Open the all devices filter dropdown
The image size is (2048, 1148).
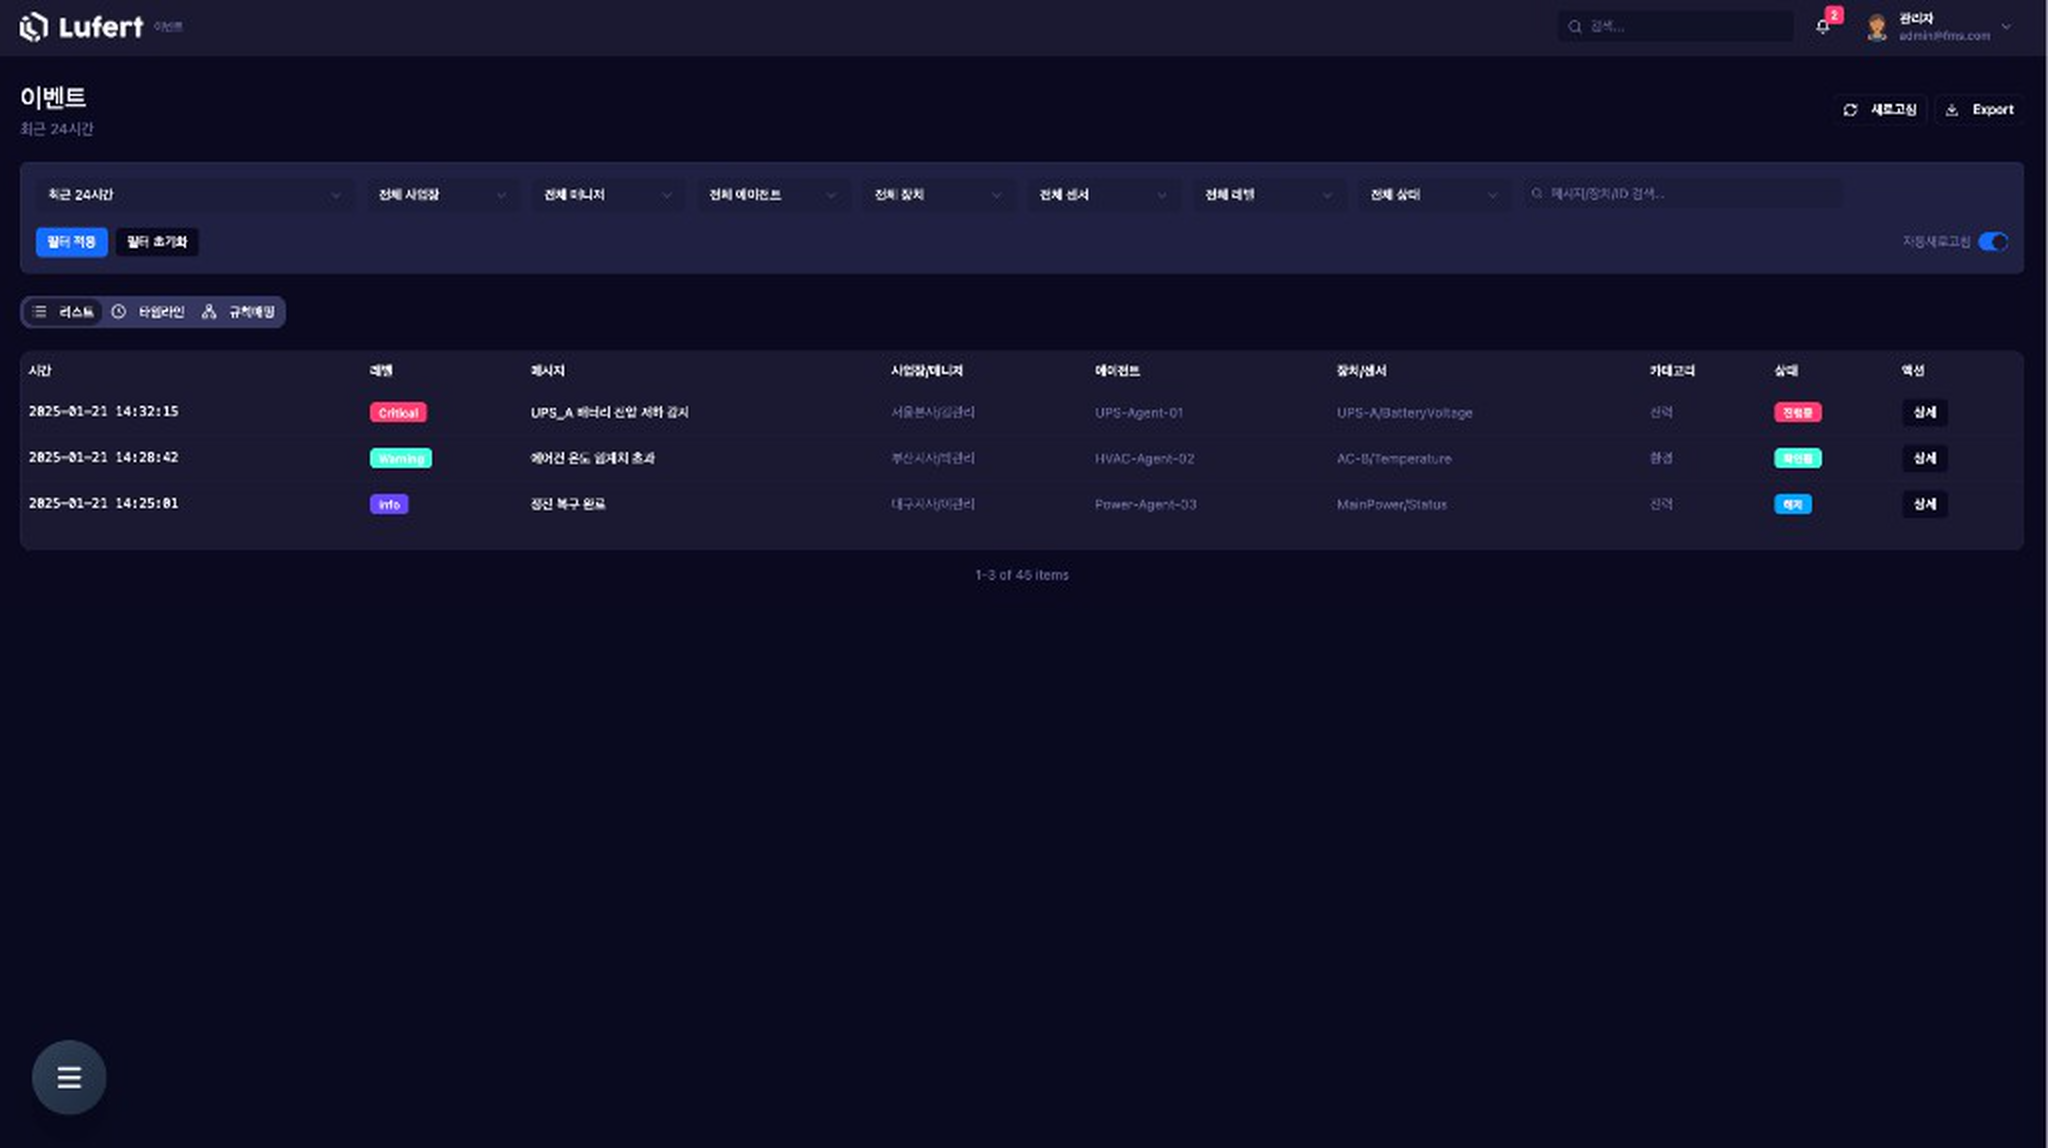[938, 195]
